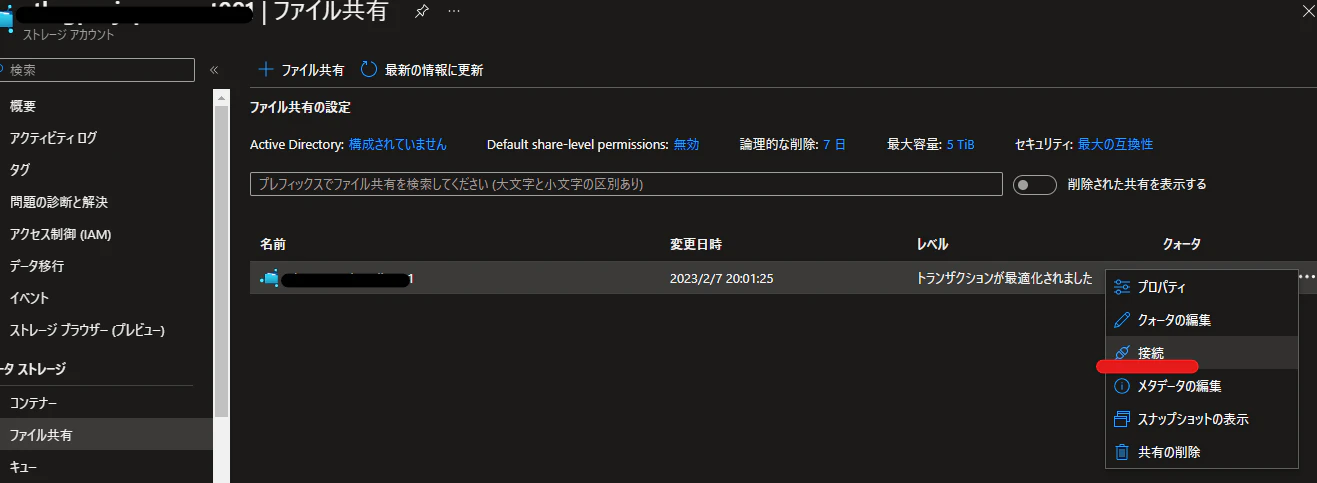
Task: Click the sidebar 検索 box
Action: pyautogui.click(x=97, y=70)
